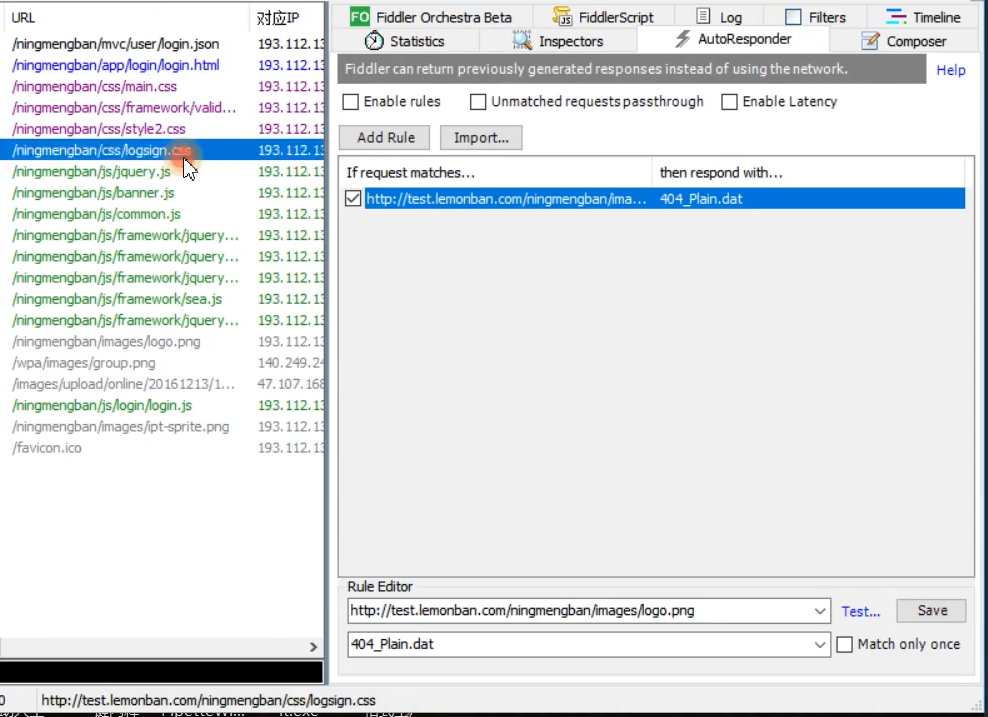Click the Inspectors magnifier icon

tap(522, 41)
